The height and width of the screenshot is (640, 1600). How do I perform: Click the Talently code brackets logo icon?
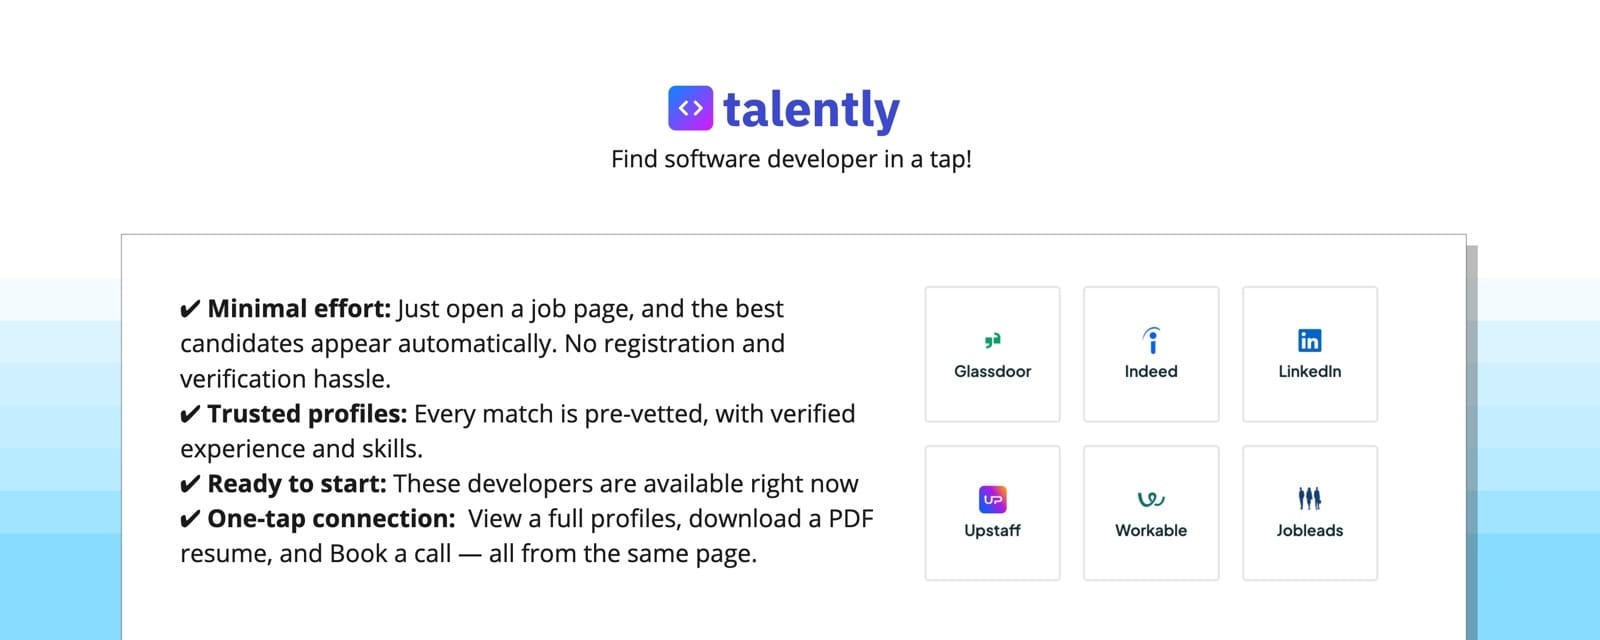tap(690, 108)
